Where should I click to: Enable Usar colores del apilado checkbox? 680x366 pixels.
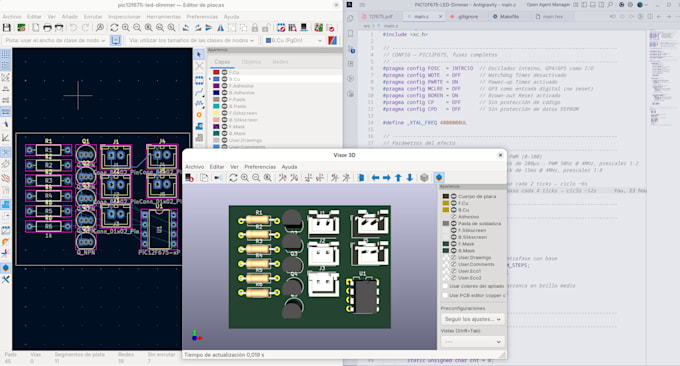(445, 286)
